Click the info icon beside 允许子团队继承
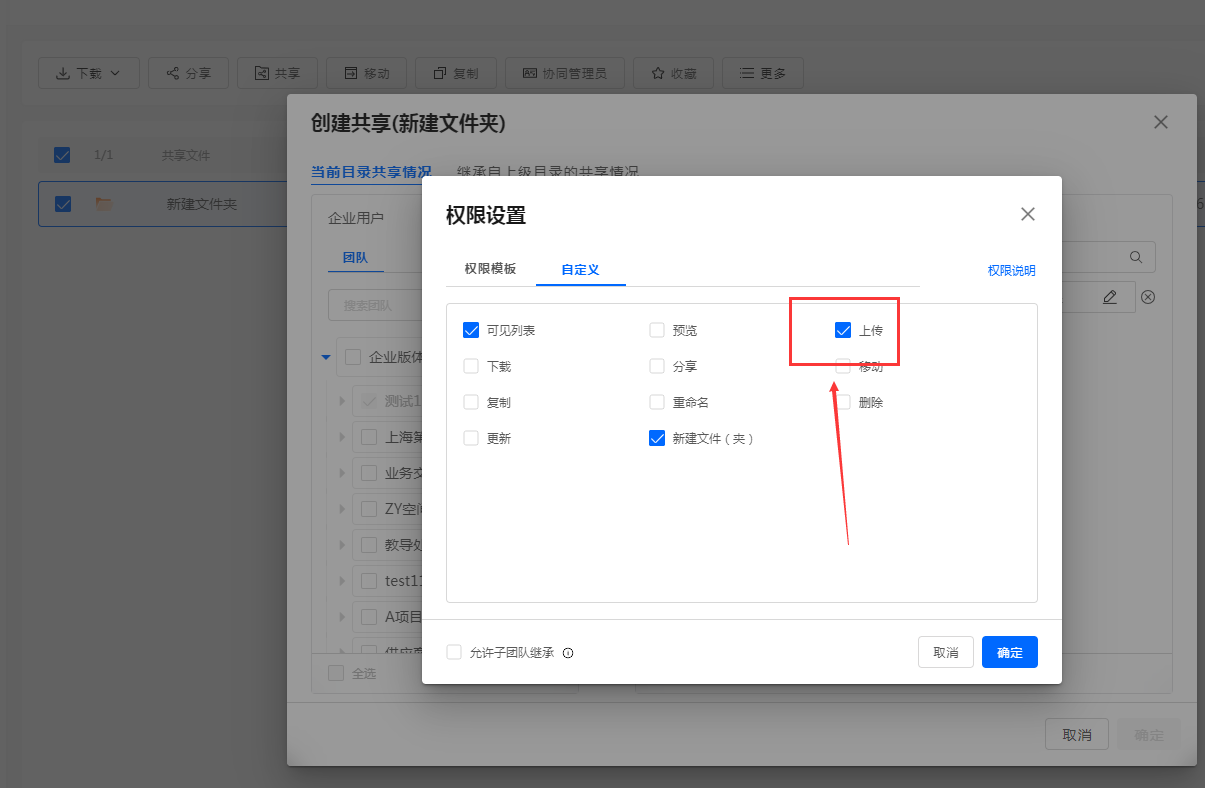 coord(568,653)
